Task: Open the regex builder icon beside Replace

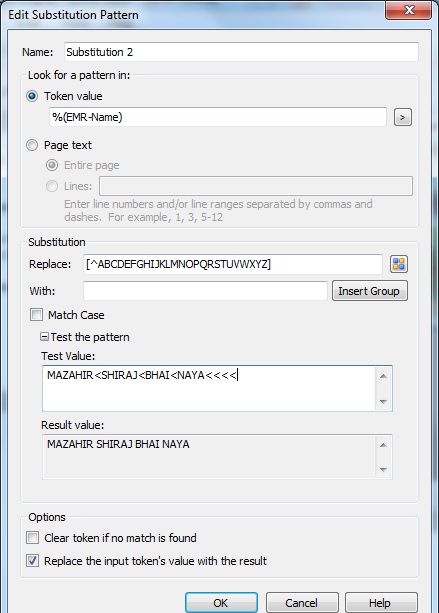Action: [399, 264]
